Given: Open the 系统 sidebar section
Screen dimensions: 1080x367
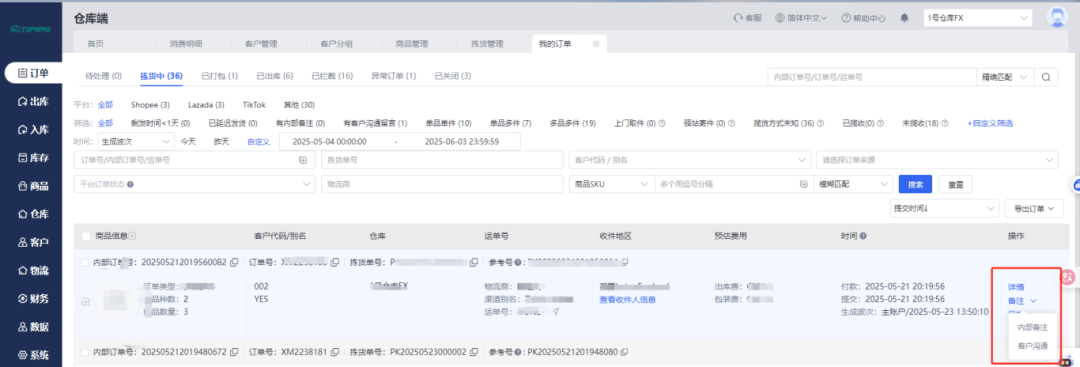Looking at the screenshot, I should pos(33,355).
